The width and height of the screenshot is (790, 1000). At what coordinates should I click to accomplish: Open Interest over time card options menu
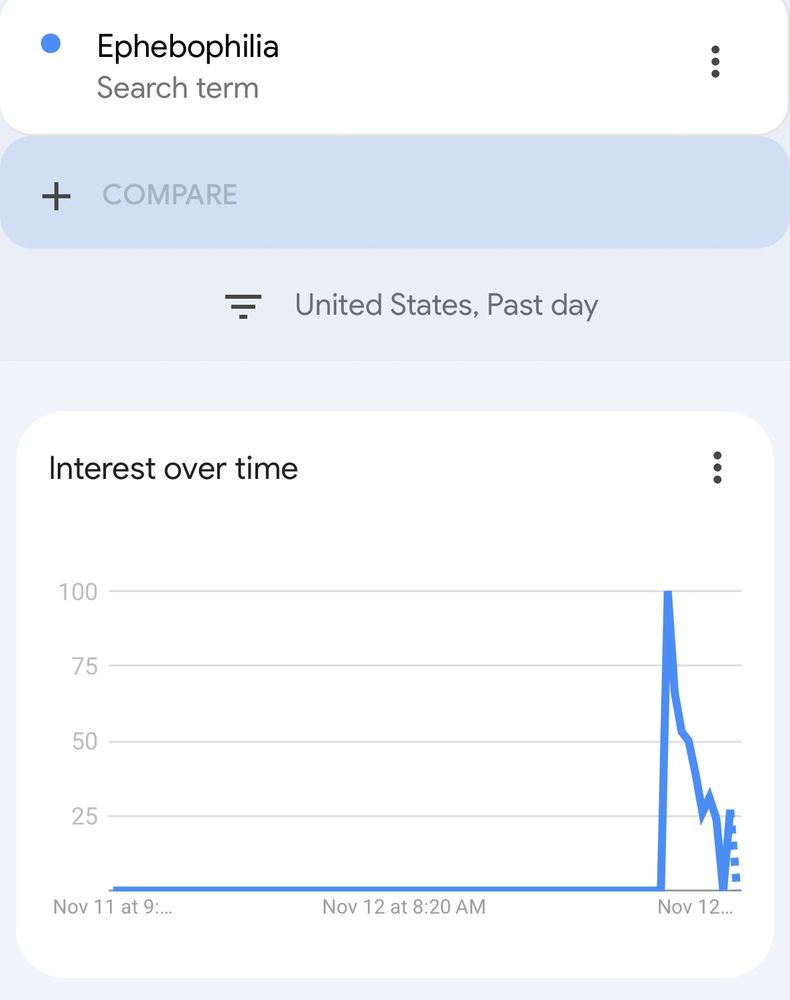point(717,467)
